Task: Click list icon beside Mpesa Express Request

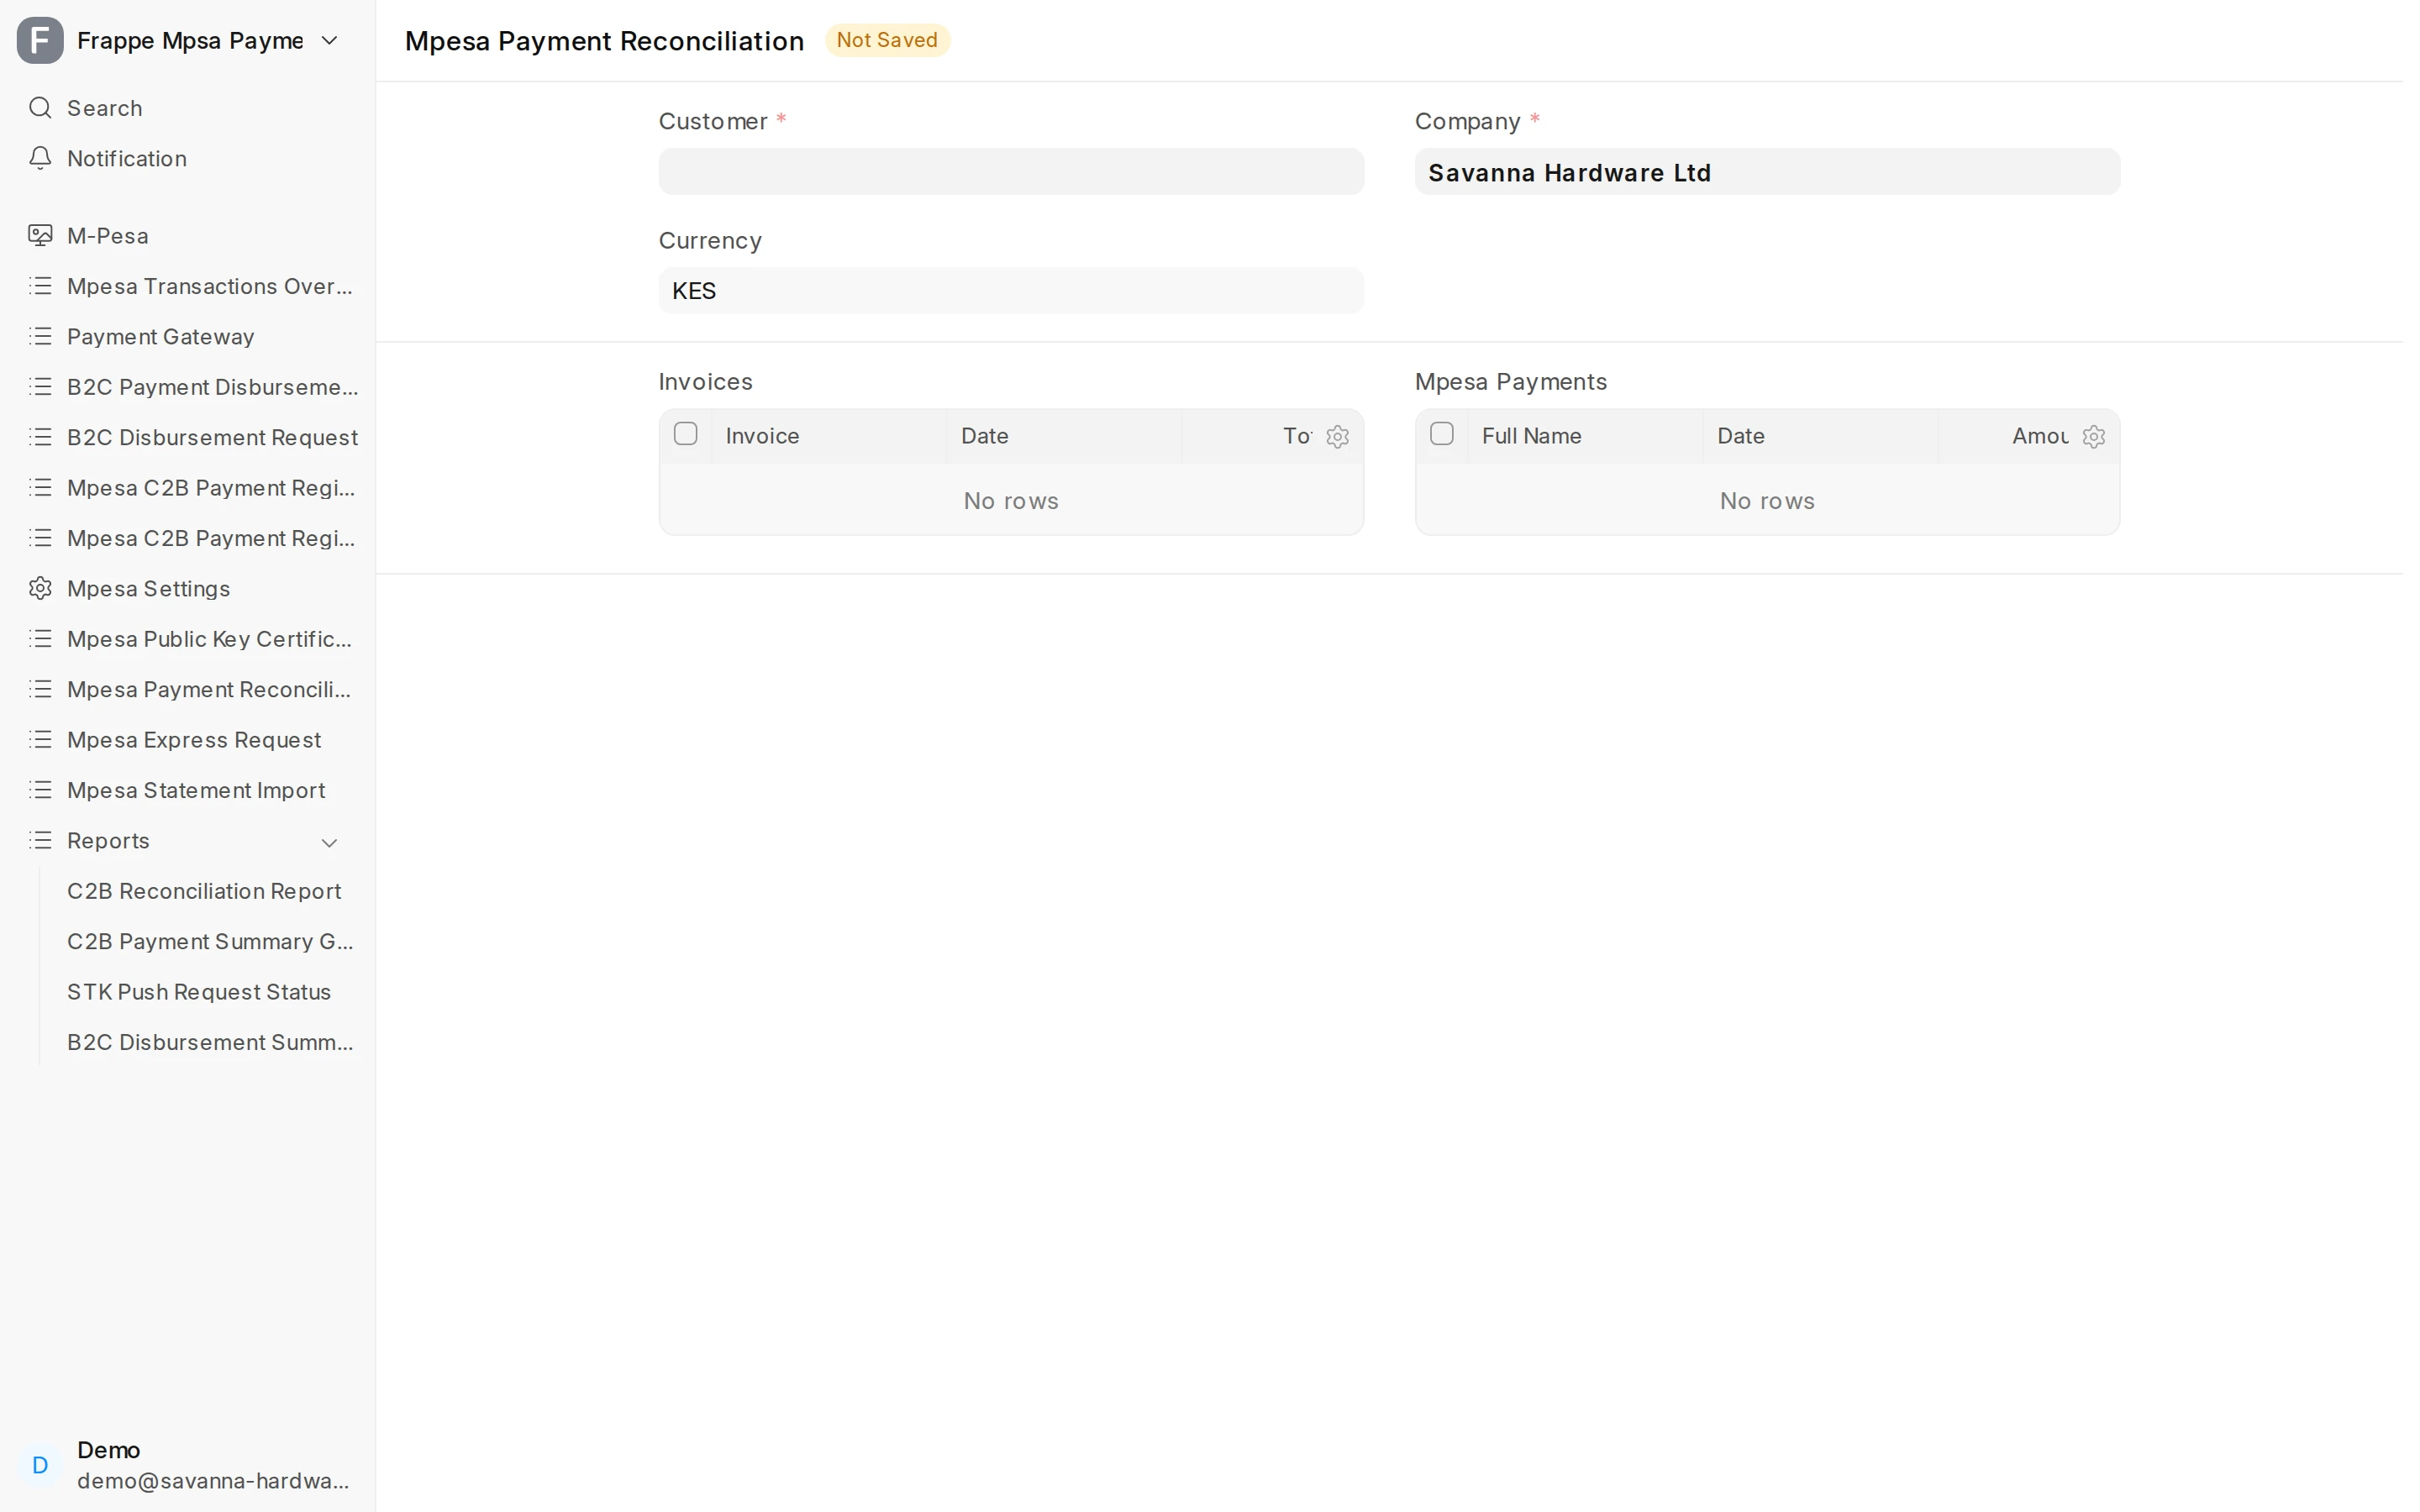Action: (x=40, y=739)
